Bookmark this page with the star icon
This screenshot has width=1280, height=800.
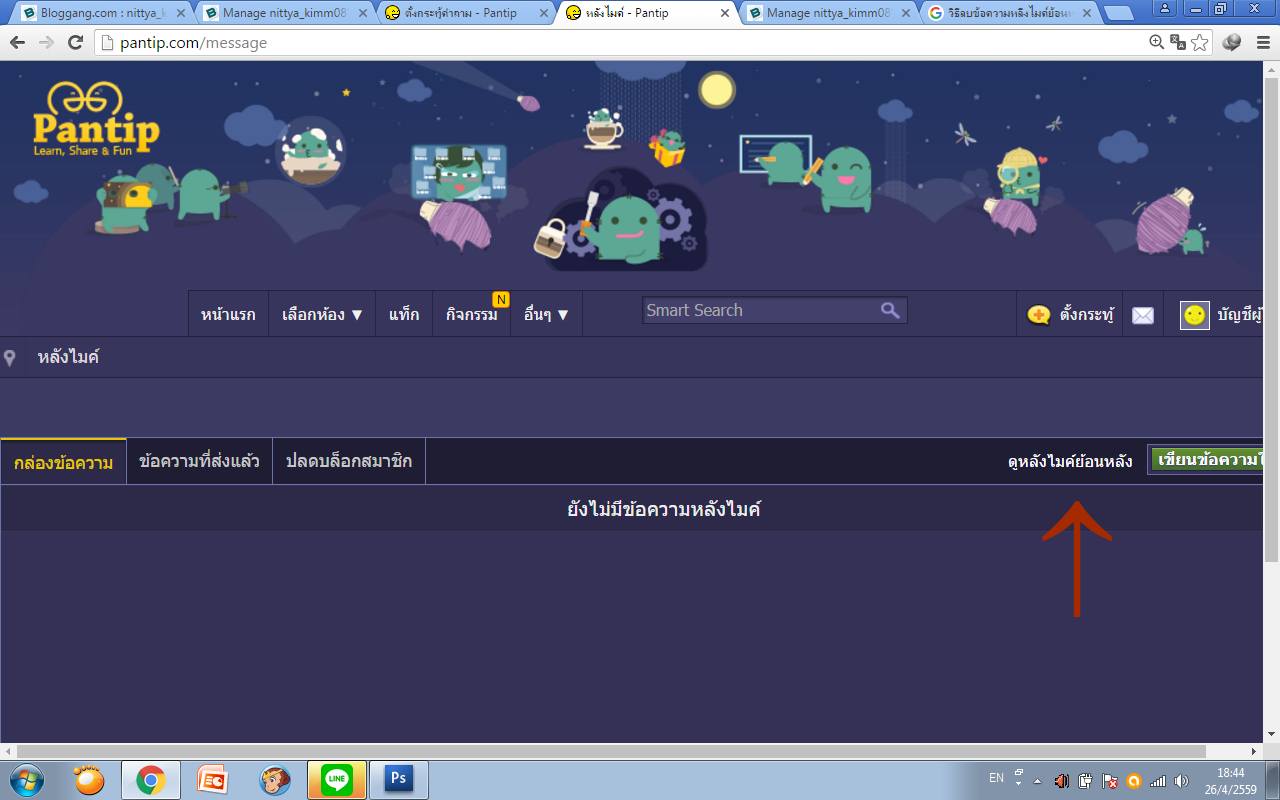tap(1200, 42)
